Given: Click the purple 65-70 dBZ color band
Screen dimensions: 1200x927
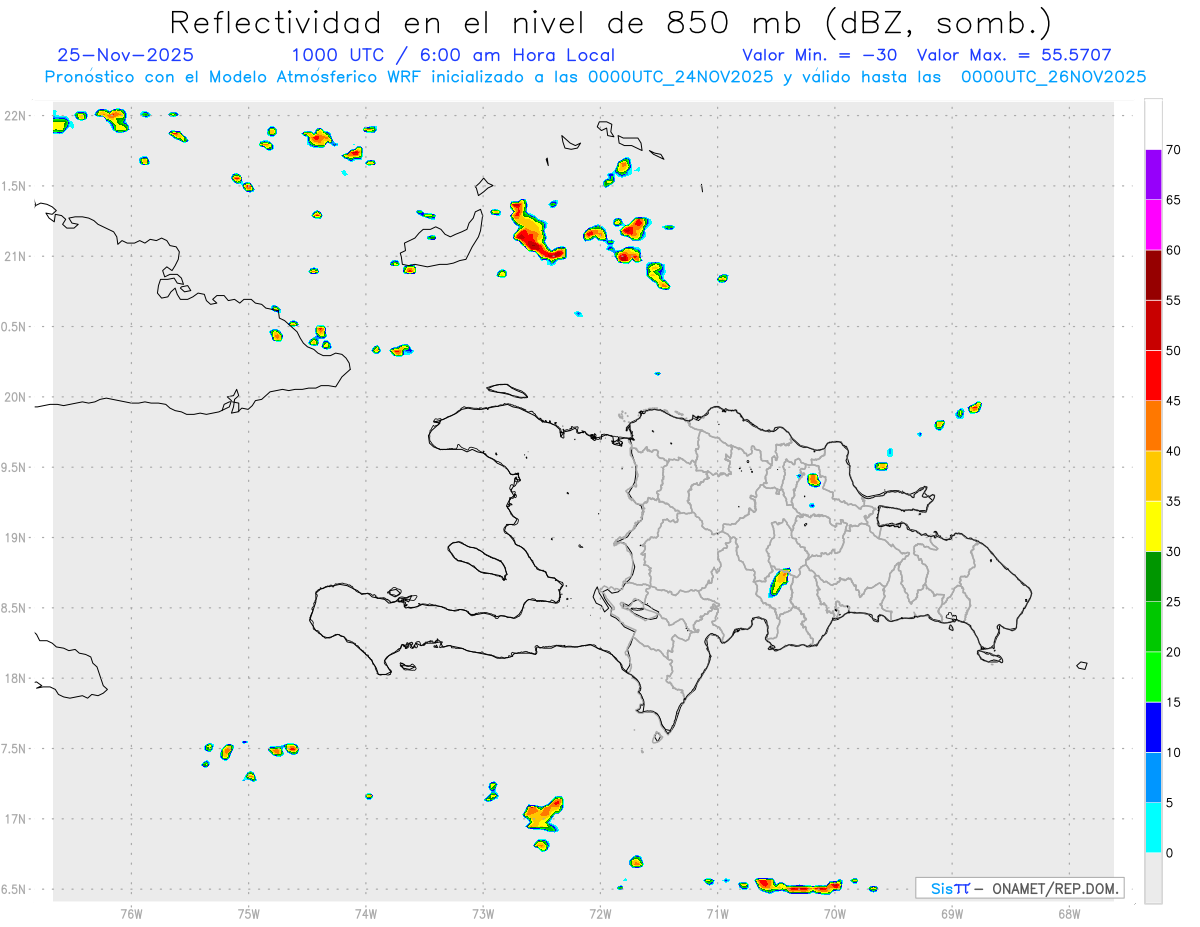Looking at the screenshot, I should point(1153,175).
